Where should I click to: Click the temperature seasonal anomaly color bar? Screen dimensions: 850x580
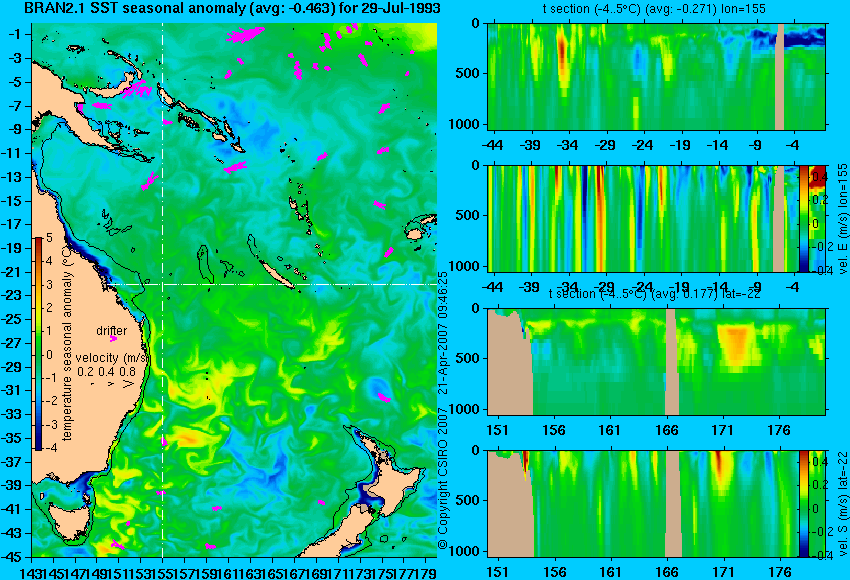point(39,344)
